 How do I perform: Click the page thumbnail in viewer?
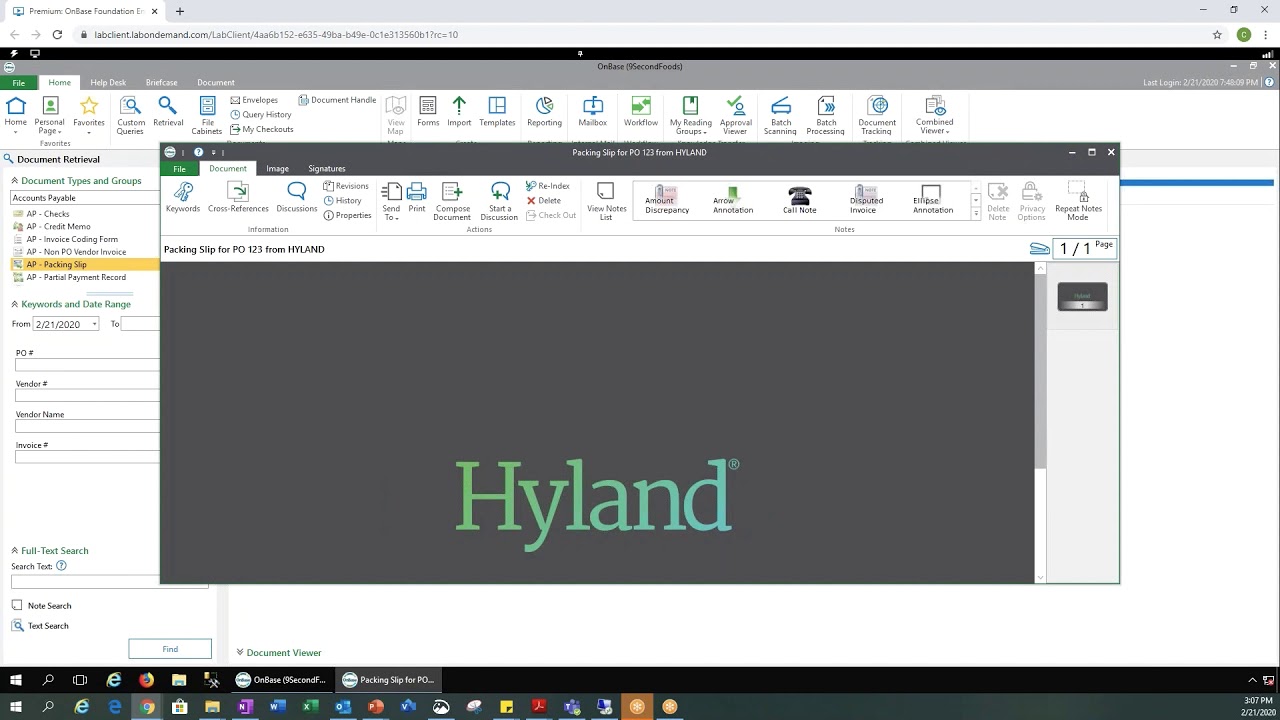click(1082, 297)
